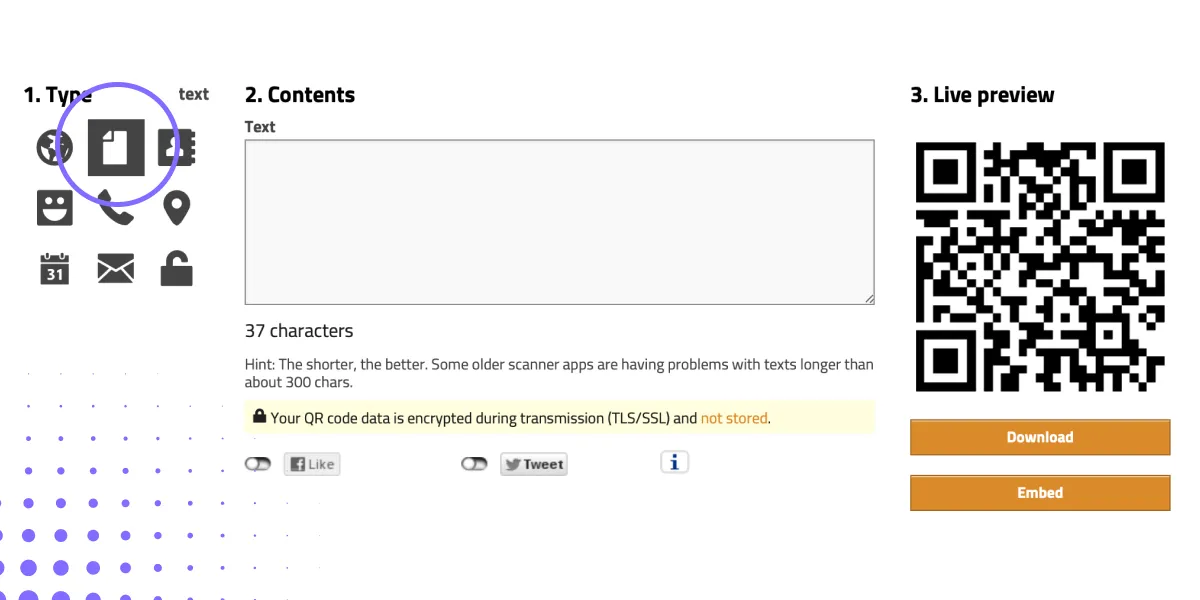Select the URL globe type icon
Viewport: 1200px width, 600px height.
point(54,147)
